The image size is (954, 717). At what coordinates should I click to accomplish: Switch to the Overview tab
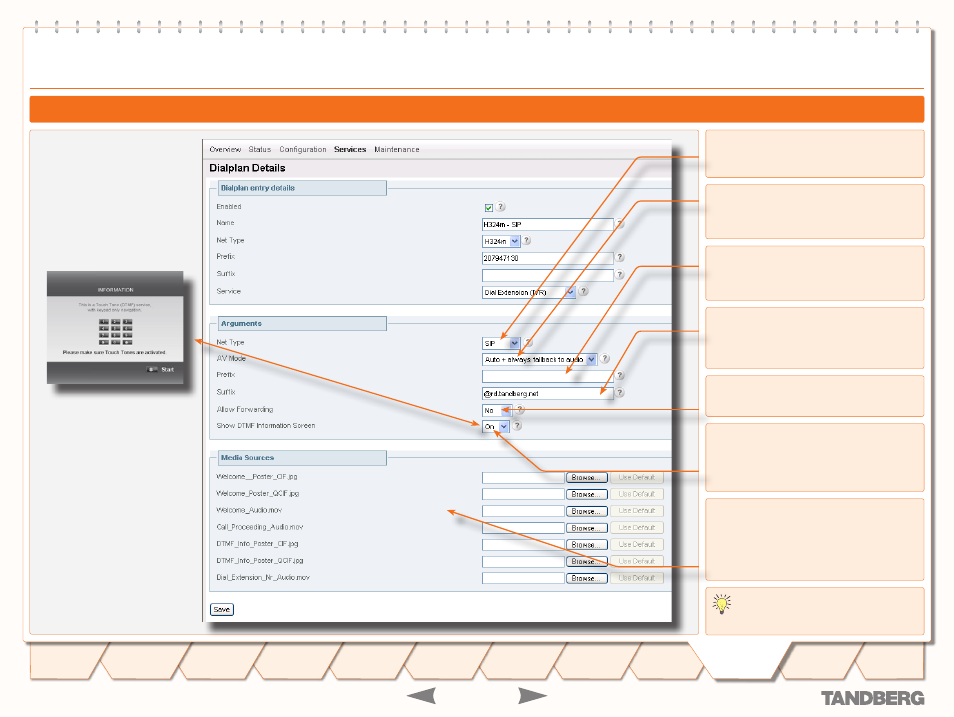tap(225, 150)
